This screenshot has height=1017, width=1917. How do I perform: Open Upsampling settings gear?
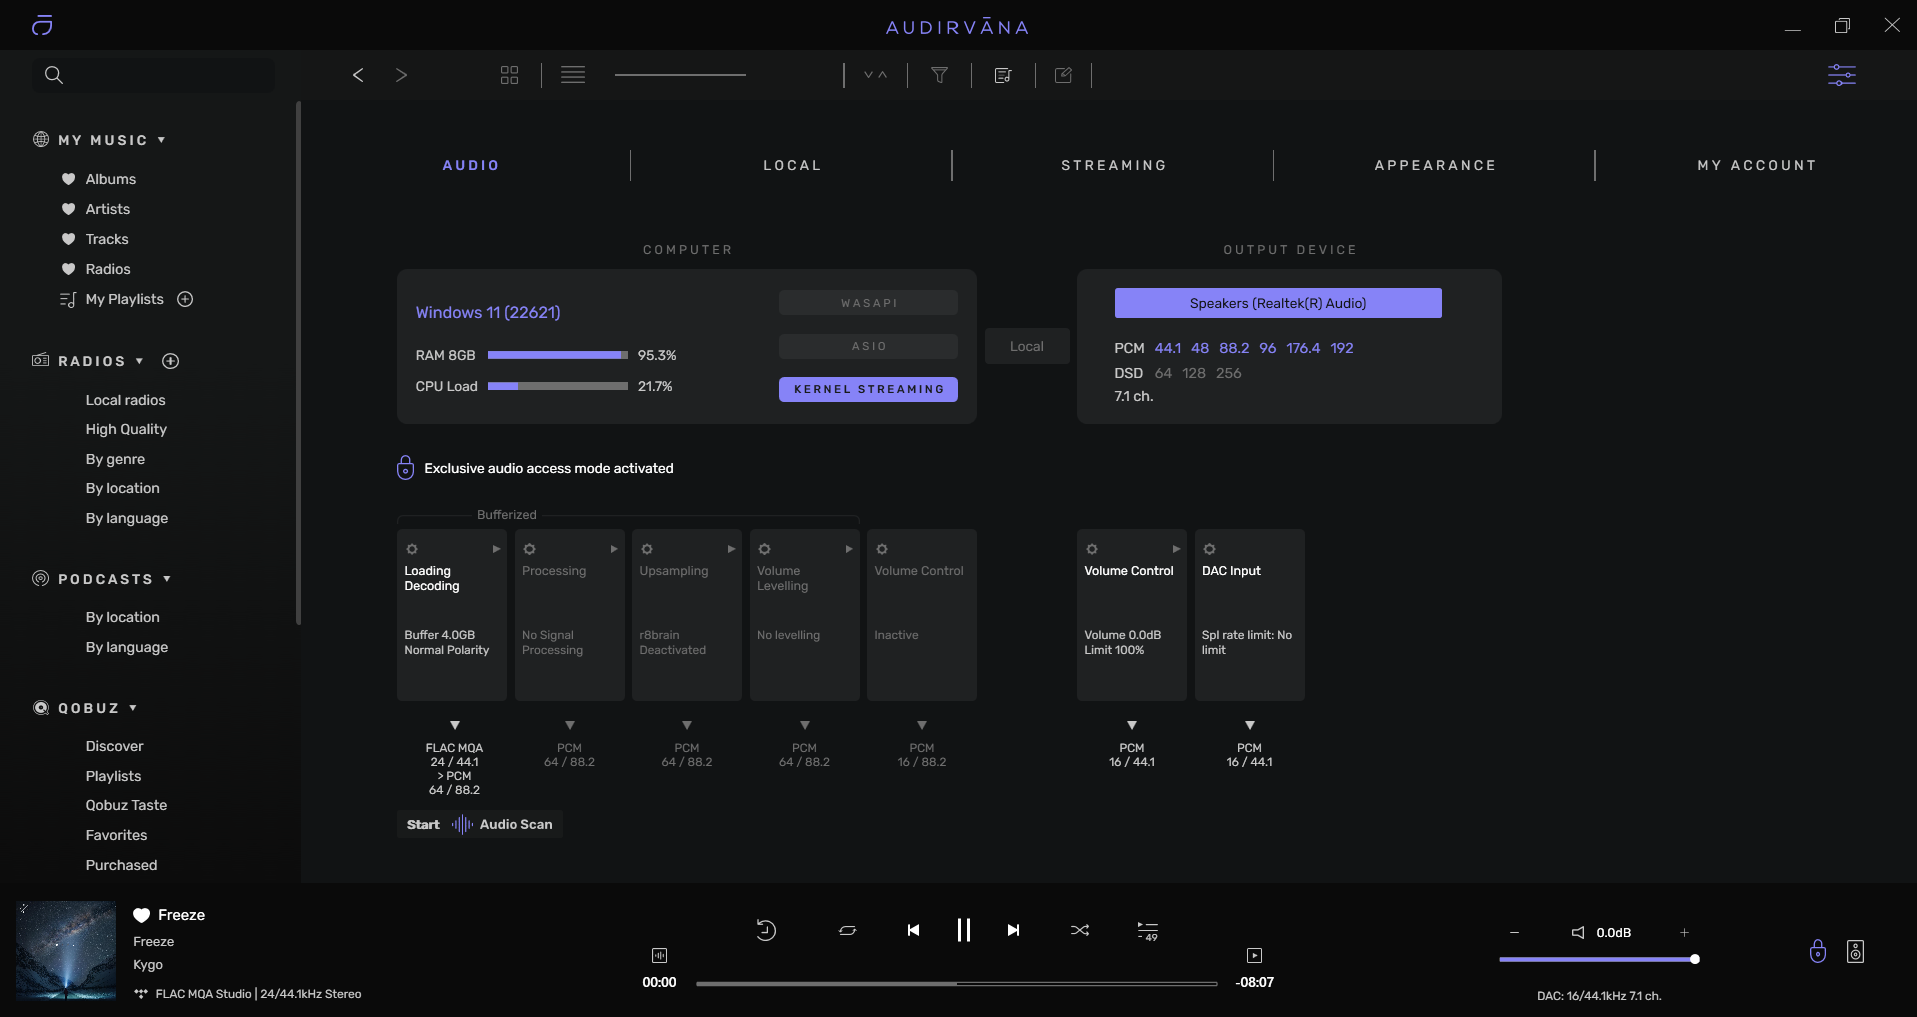(647, 549)
